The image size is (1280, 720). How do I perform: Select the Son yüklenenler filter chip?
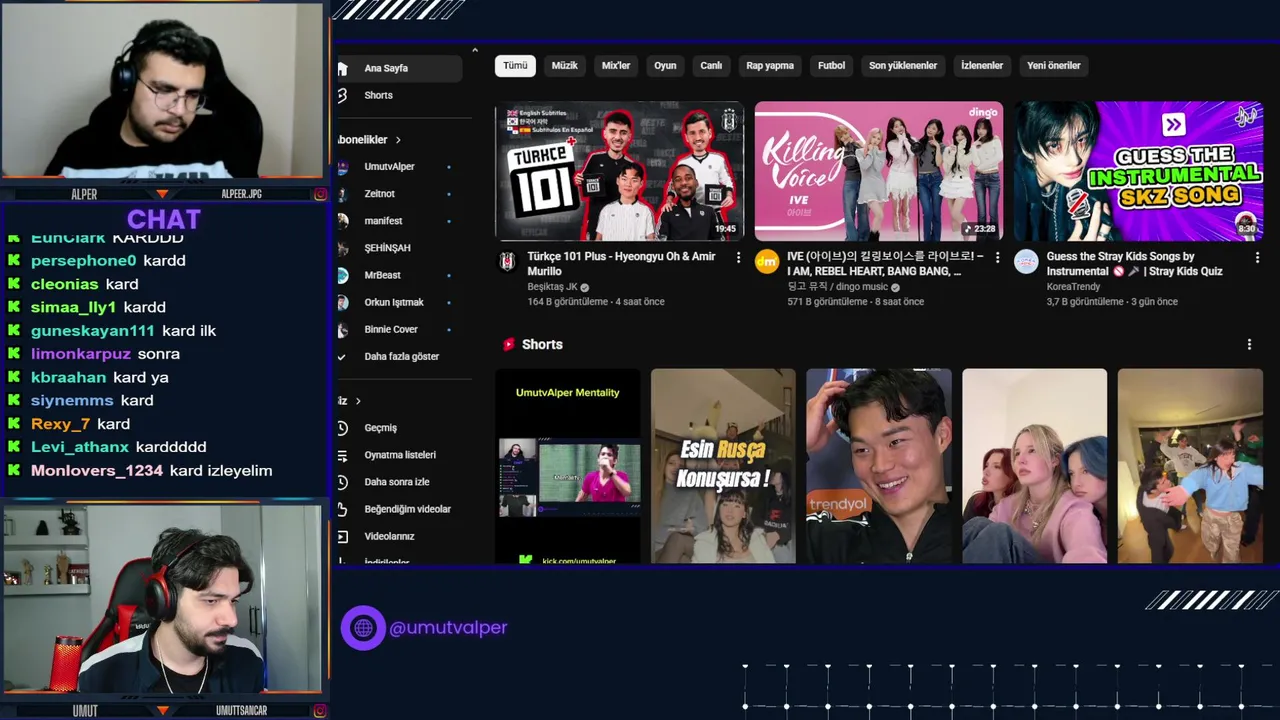coord(903,65)
